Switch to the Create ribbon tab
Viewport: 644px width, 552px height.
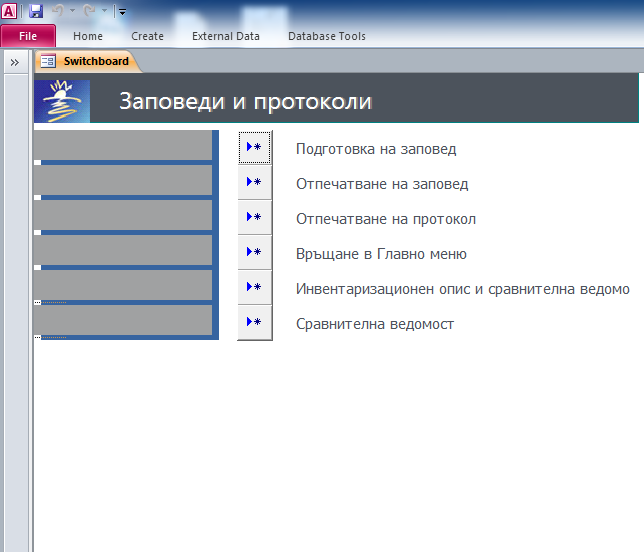(x=147, y=36)
